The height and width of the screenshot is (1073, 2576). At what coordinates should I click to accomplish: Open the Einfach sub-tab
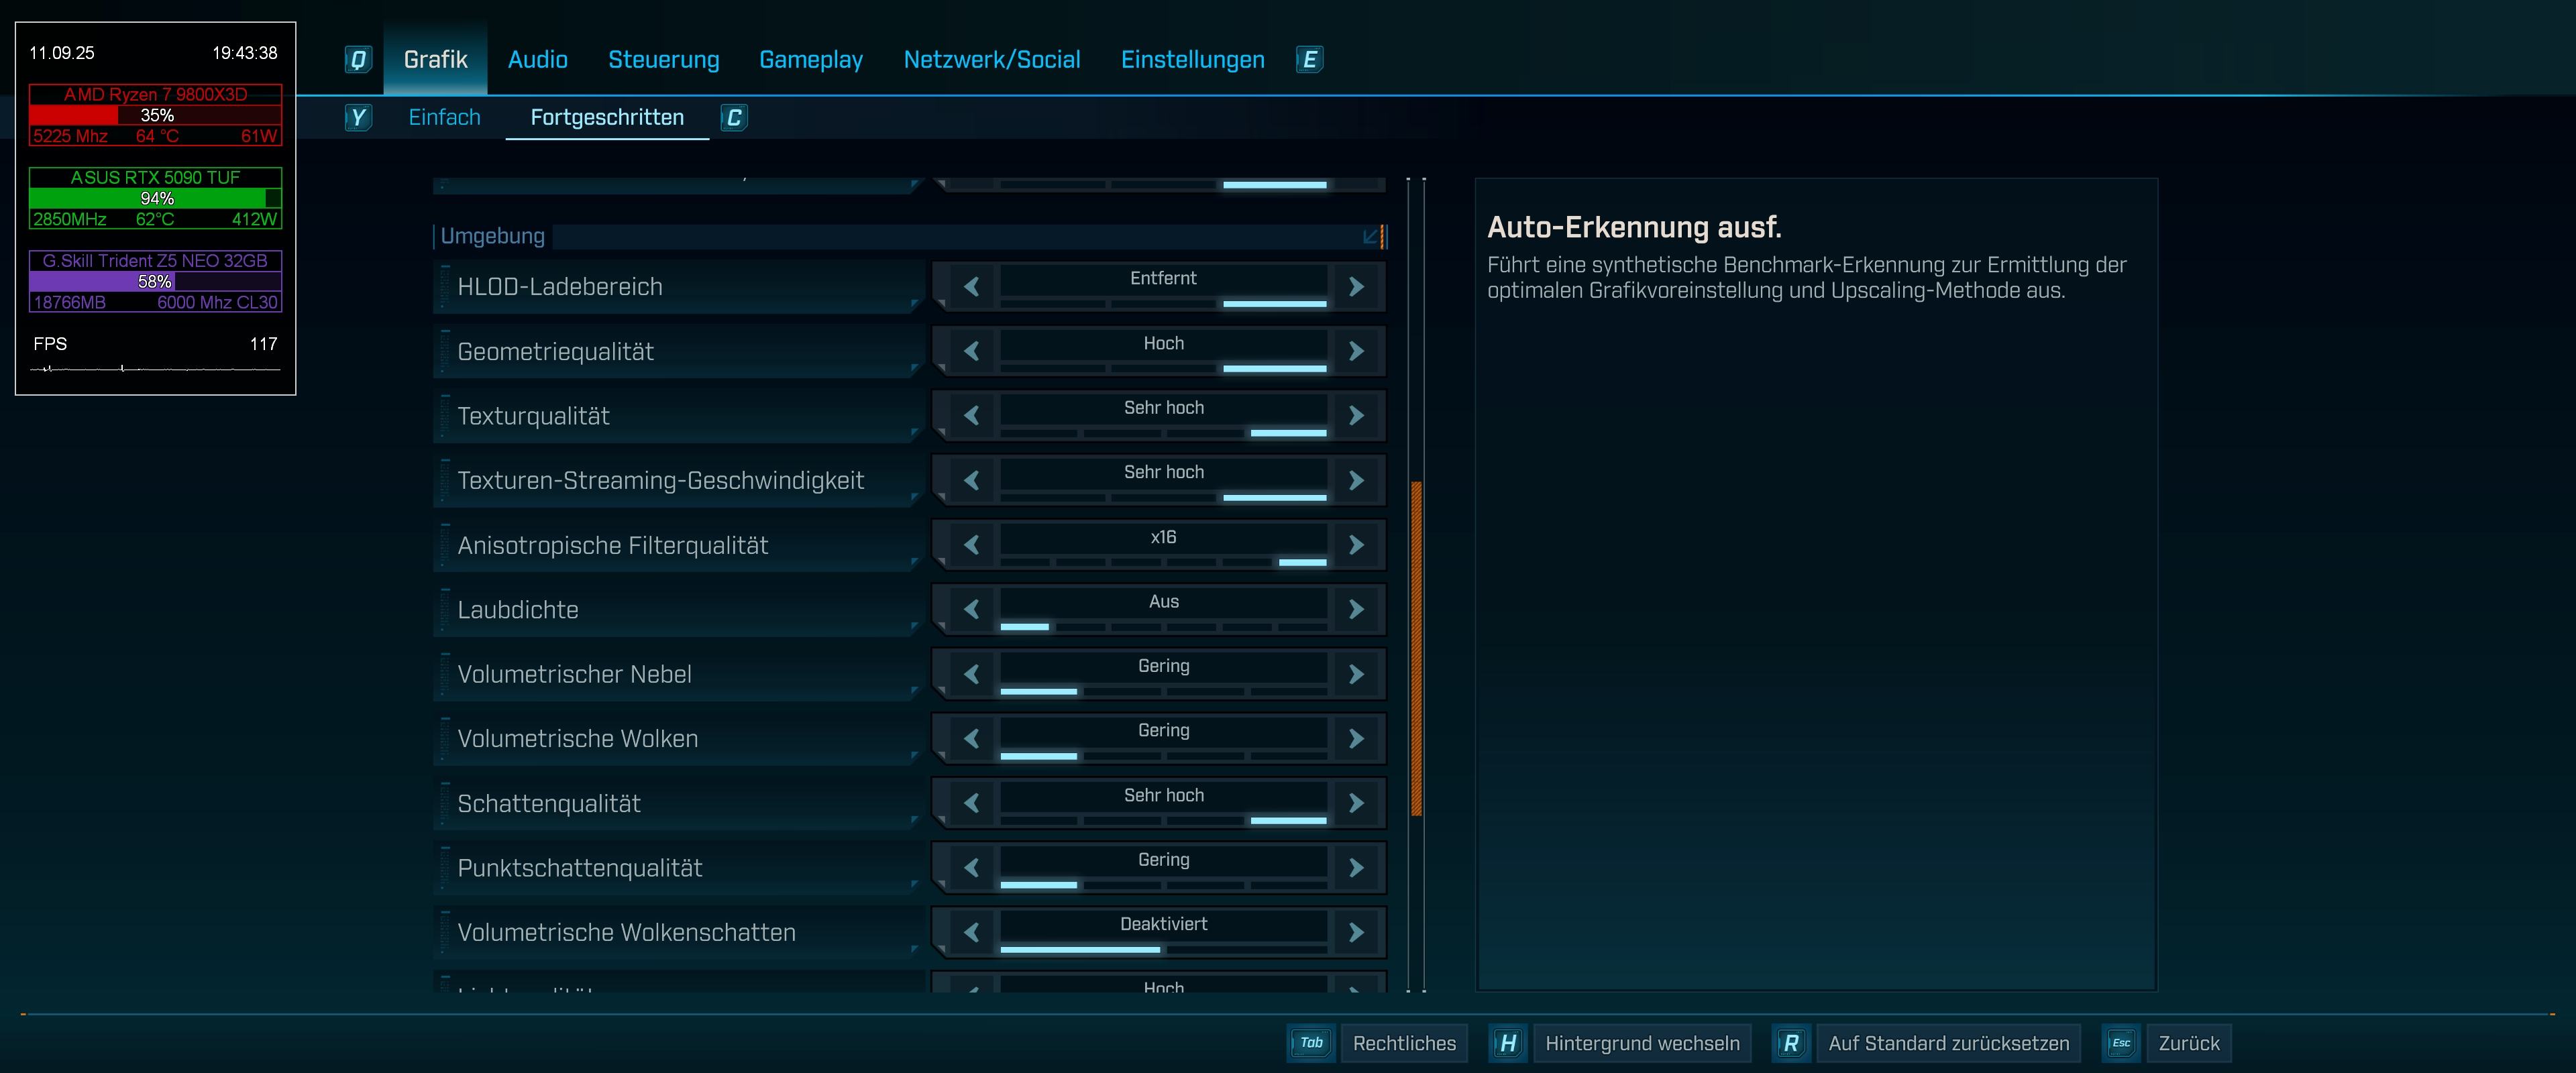pos(444,118)
